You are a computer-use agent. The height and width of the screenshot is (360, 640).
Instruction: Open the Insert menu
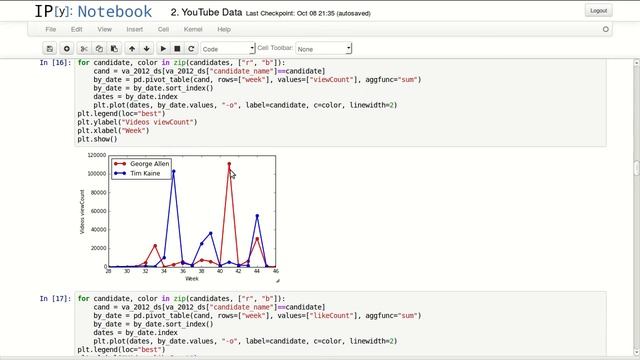[x=135, y=29]
